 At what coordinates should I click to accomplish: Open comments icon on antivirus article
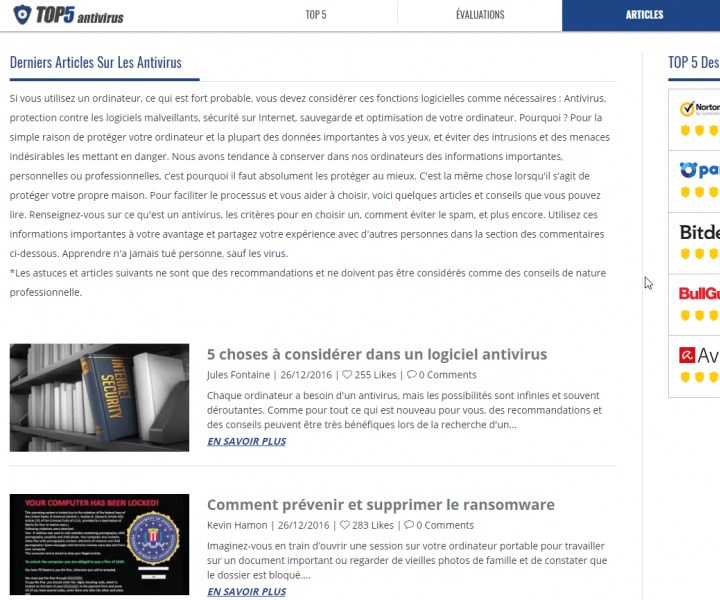[x=411, y=376]
